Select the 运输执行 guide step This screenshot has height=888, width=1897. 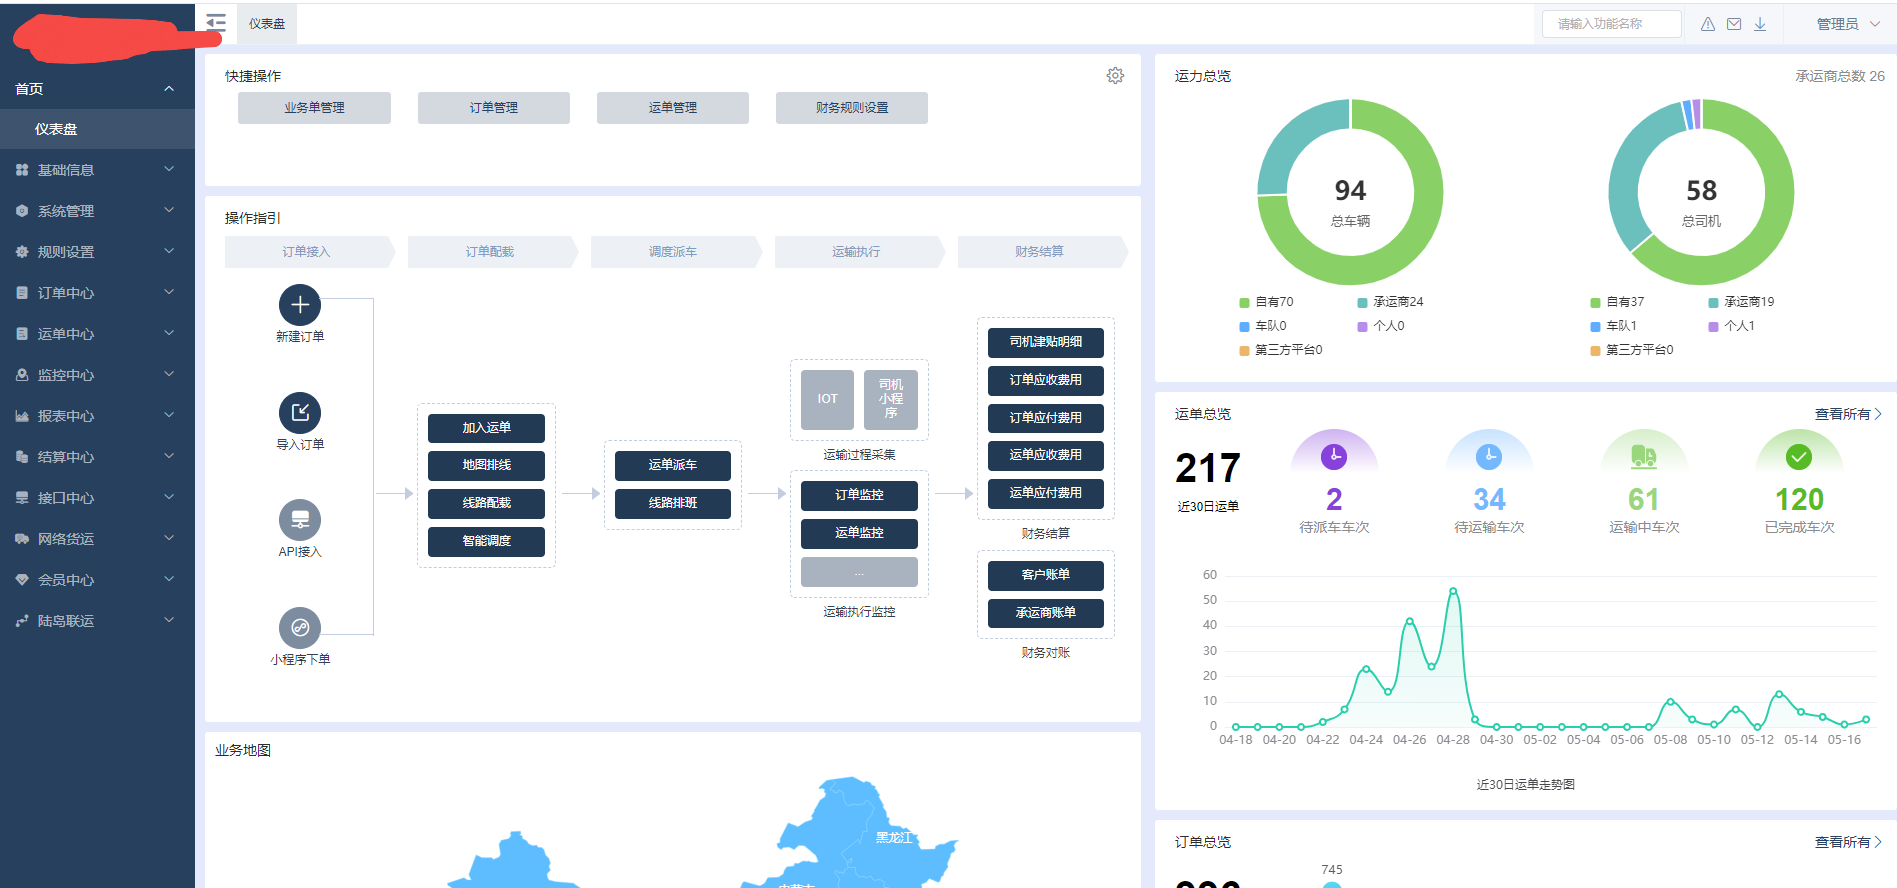click(858, 252)
